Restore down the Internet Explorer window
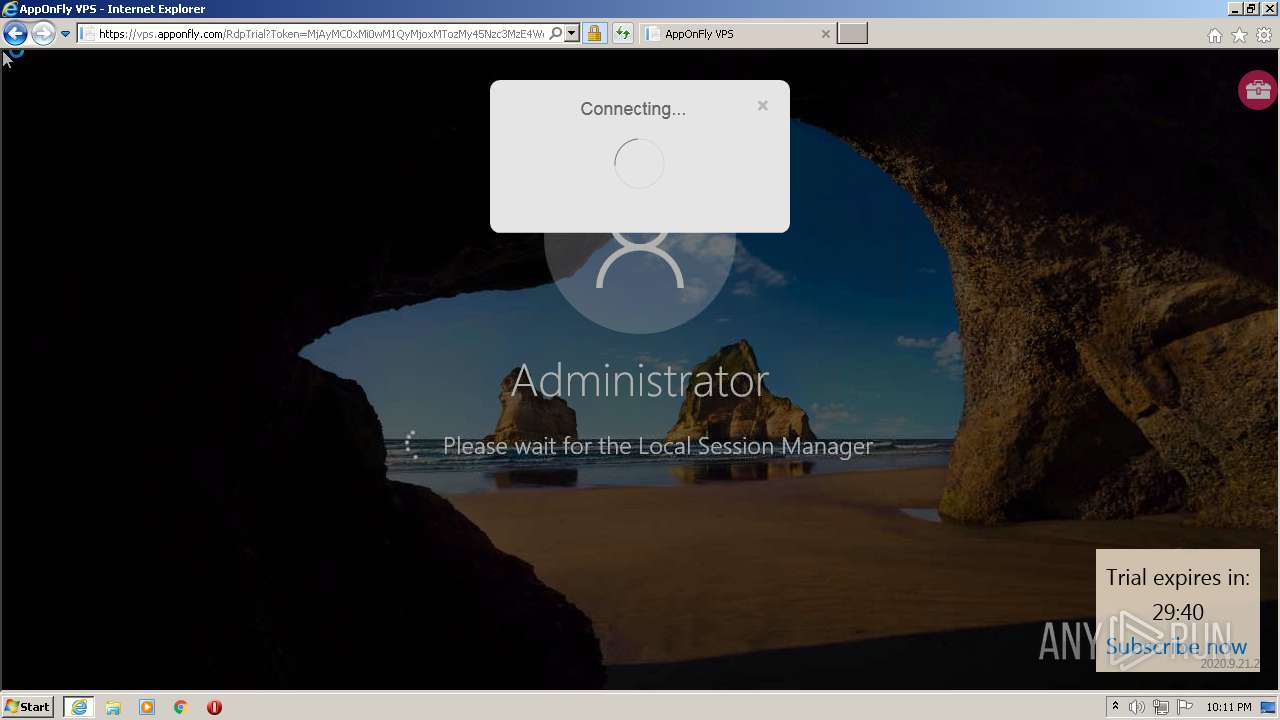Viewport: 1280px width, 720px height. coord(1251,8)
